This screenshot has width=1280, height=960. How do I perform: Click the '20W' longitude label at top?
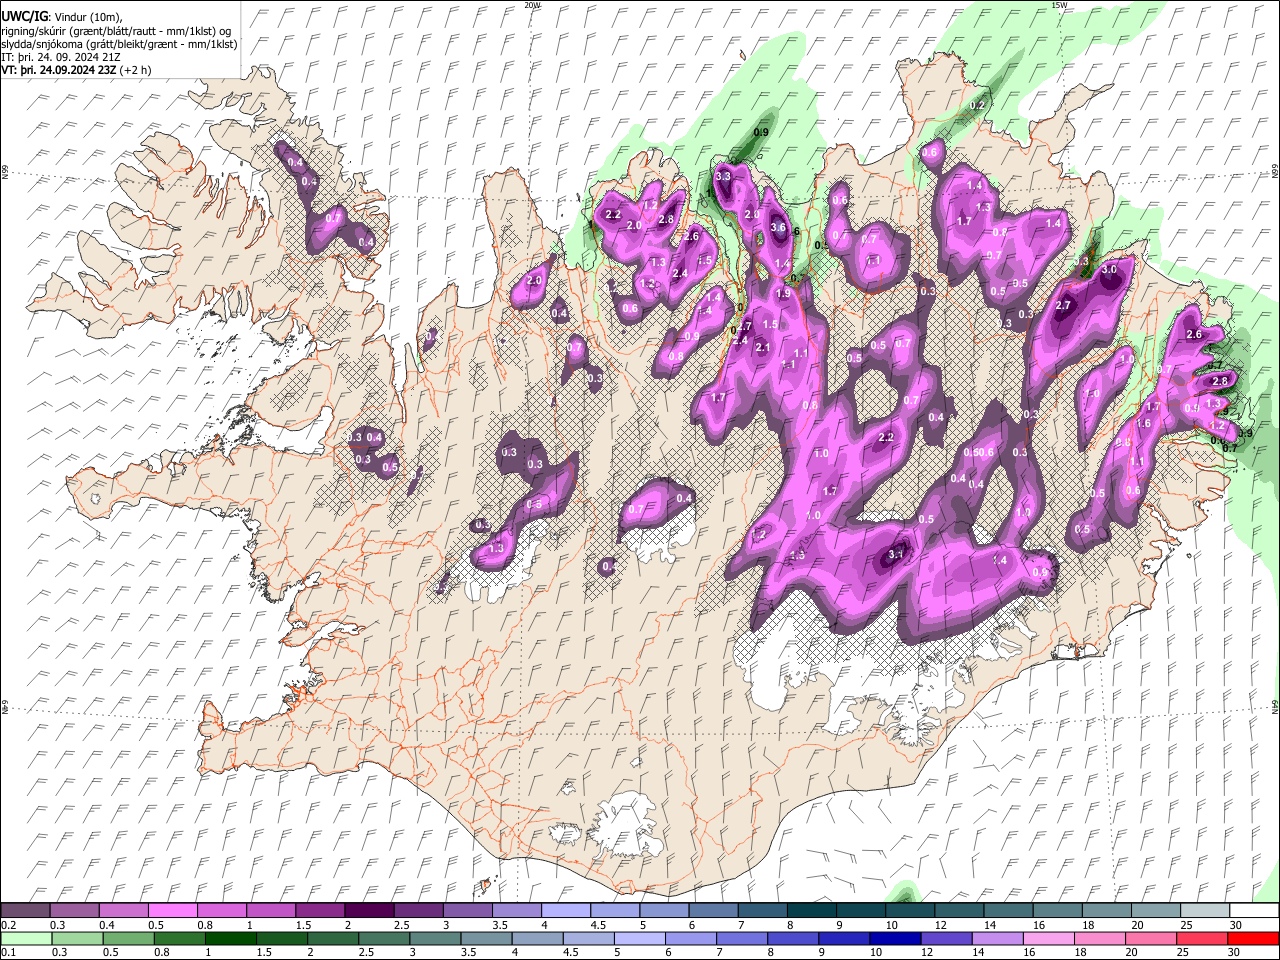[532, 5]
